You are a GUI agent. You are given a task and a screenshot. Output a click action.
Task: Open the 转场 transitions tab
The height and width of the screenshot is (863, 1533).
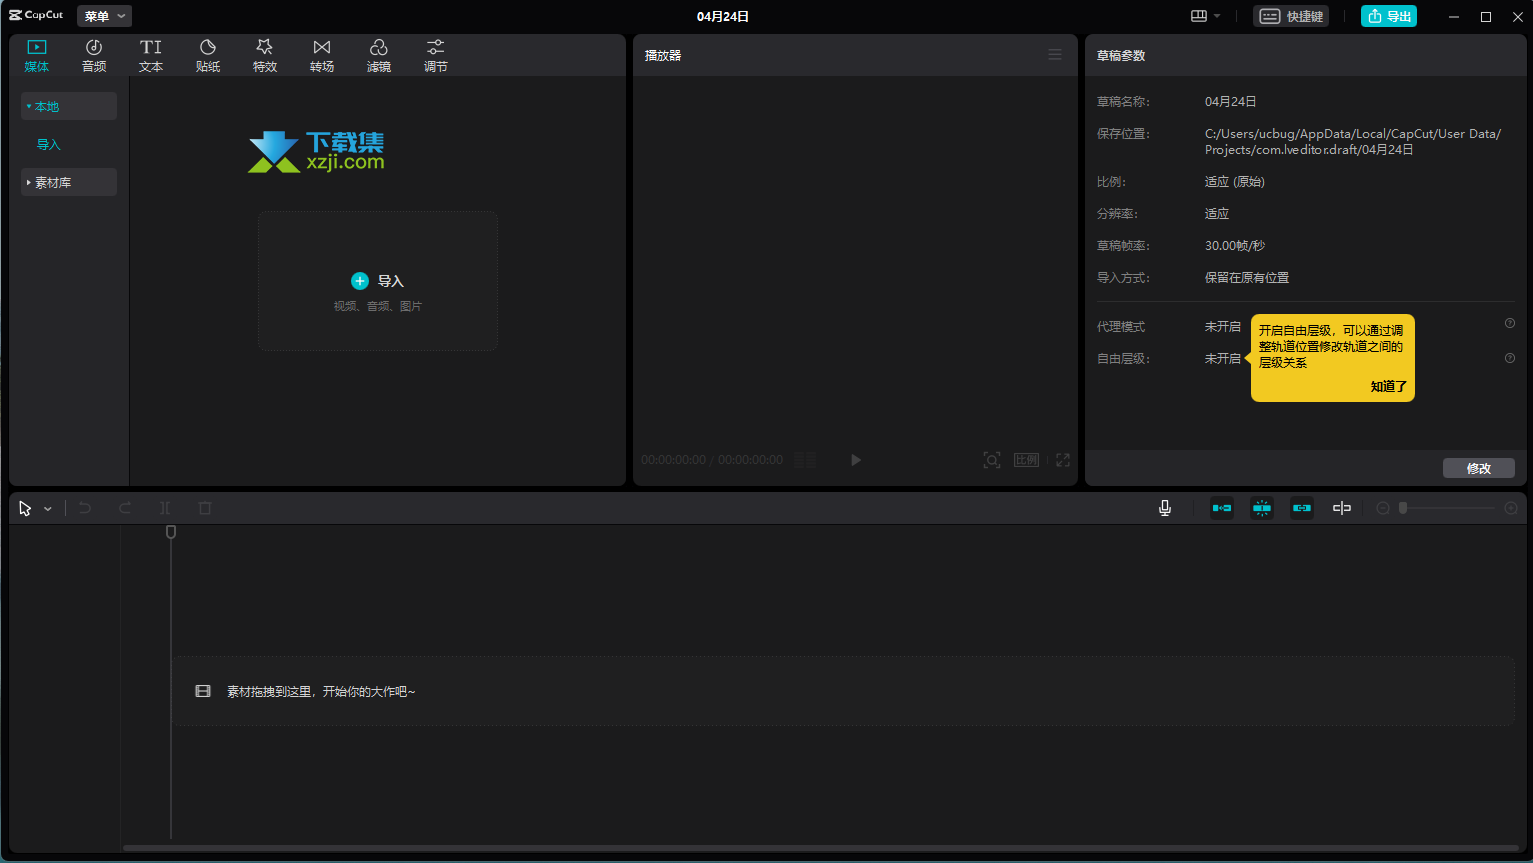[x=322, y=56]
